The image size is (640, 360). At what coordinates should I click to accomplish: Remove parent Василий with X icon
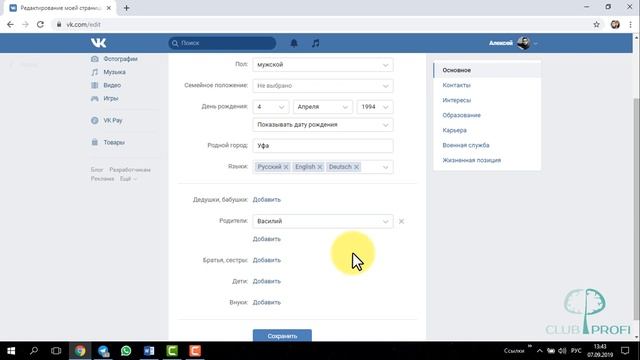pyautogui.click(x=401, y=221)
